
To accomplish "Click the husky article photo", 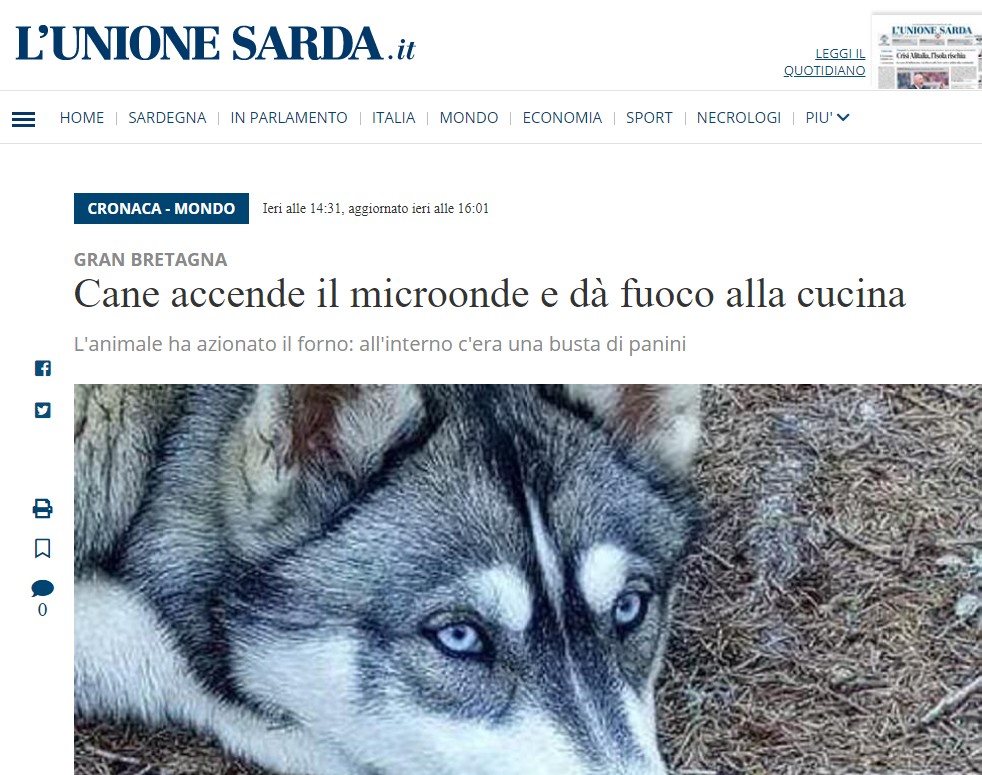I will coord(528,580).
